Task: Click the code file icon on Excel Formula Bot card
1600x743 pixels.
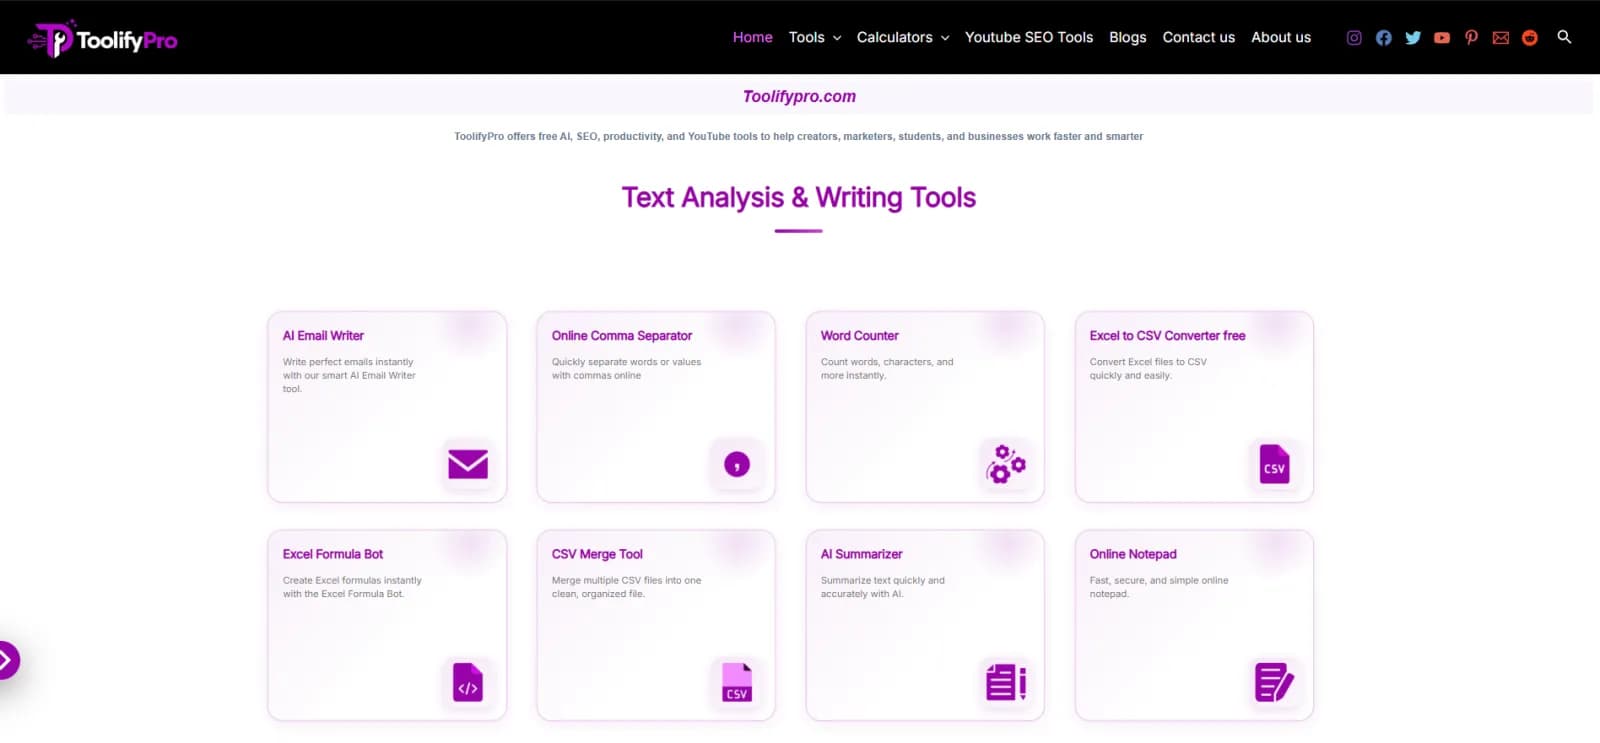Action: point(467,682)
